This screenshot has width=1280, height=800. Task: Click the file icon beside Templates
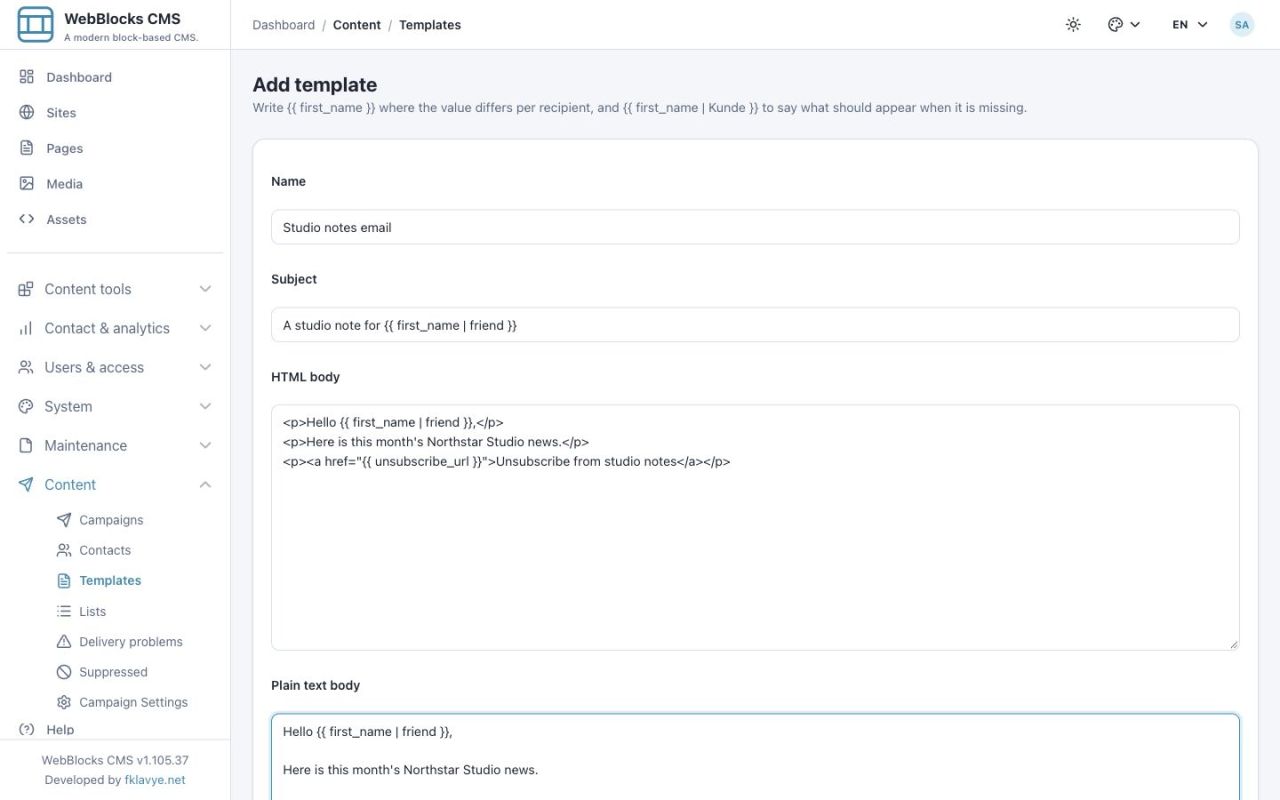point(64,581)
